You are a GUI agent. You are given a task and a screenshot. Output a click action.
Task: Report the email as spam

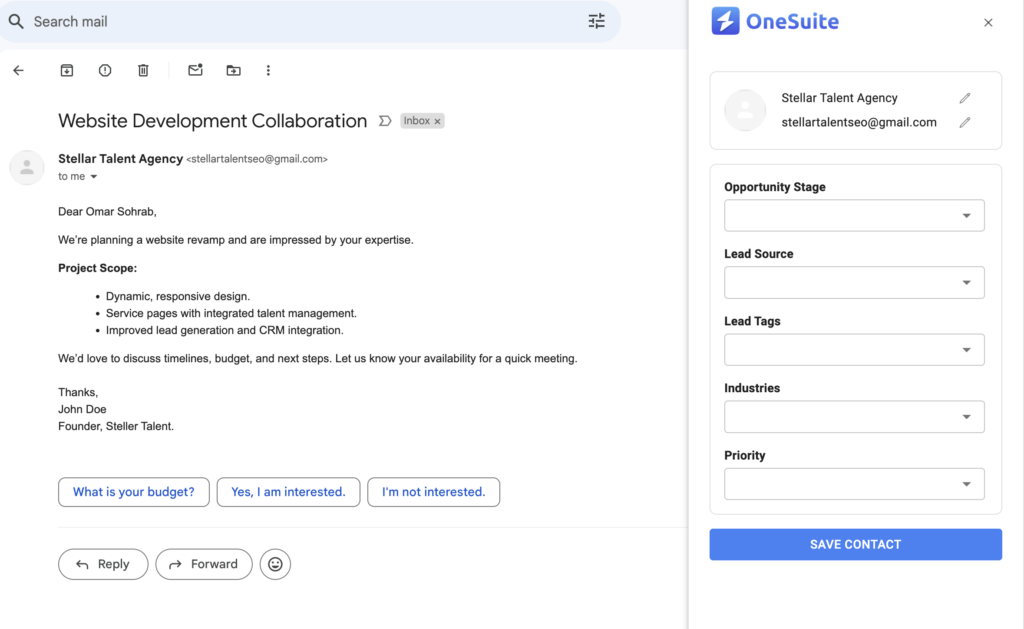point(105,70)
